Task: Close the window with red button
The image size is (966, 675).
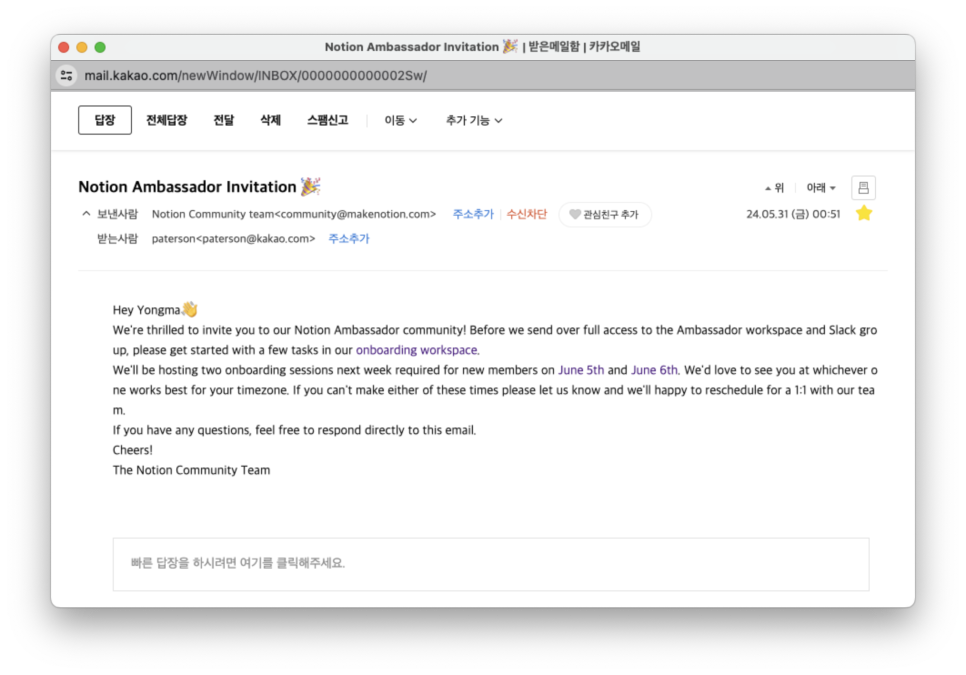Action: coord(63,47)
